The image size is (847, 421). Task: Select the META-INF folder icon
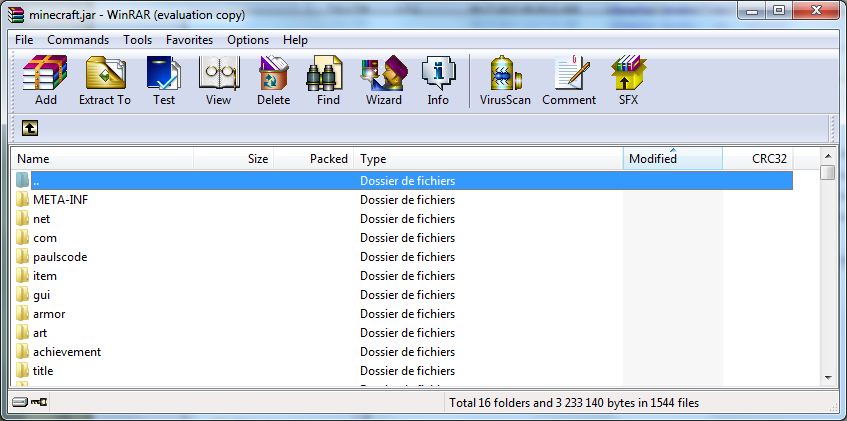pos(22,200)
